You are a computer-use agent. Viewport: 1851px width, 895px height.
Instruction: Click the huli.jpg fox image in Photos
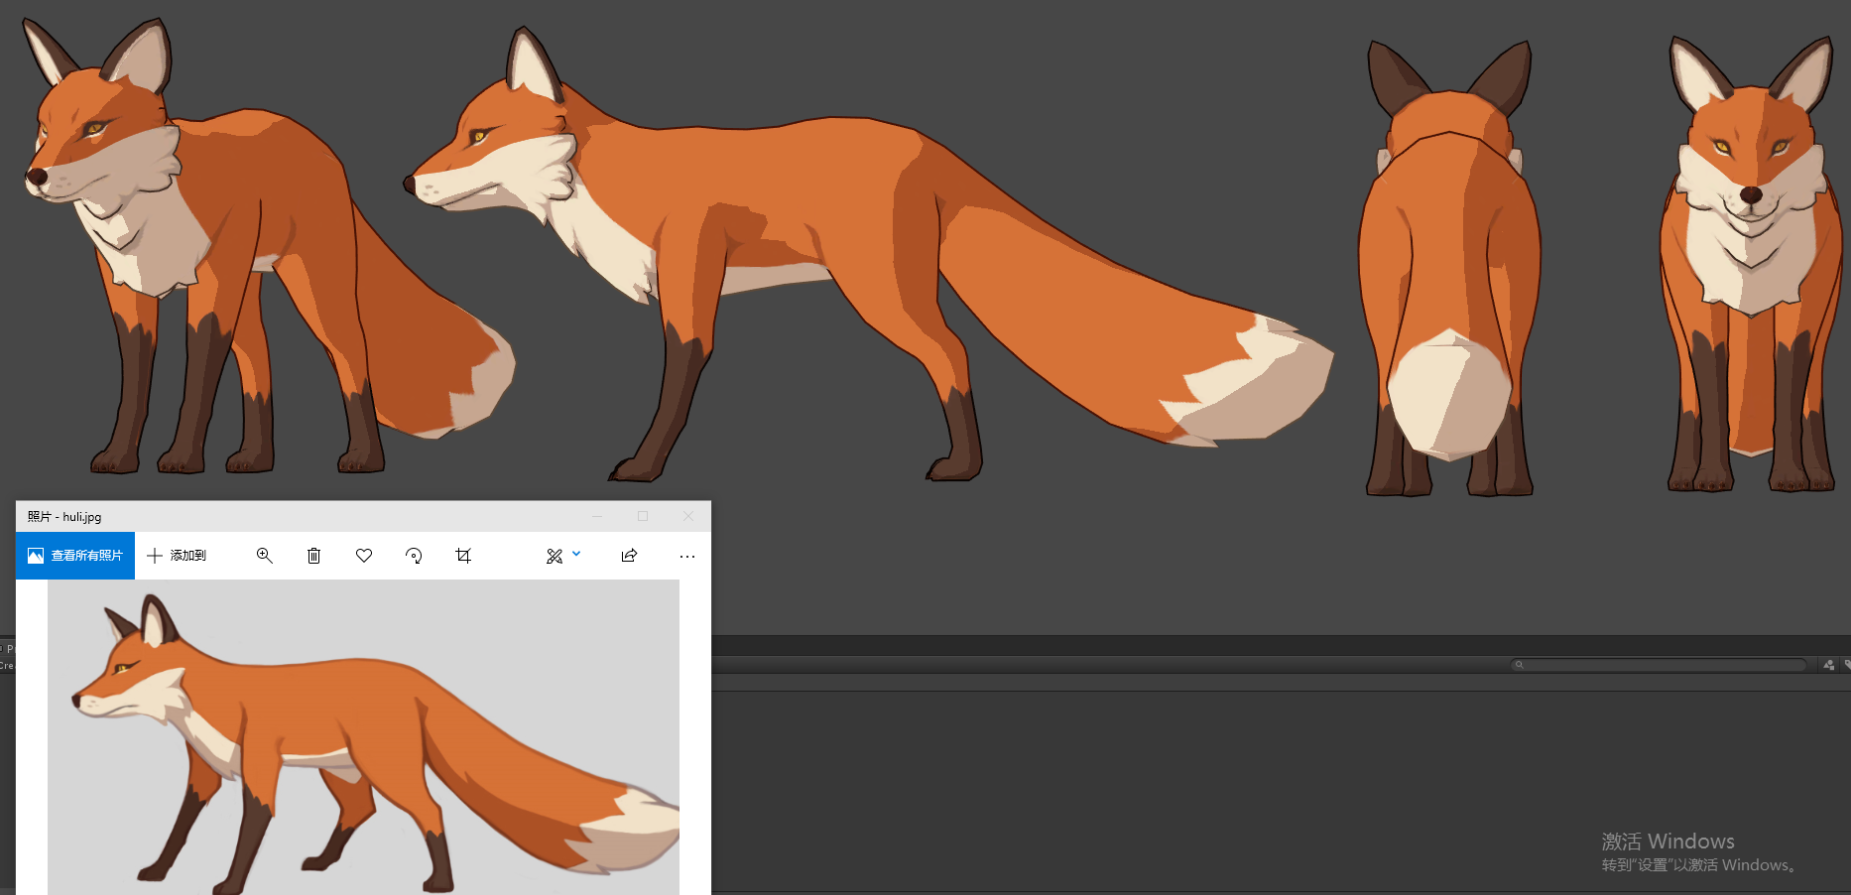(x=364, y=737)
